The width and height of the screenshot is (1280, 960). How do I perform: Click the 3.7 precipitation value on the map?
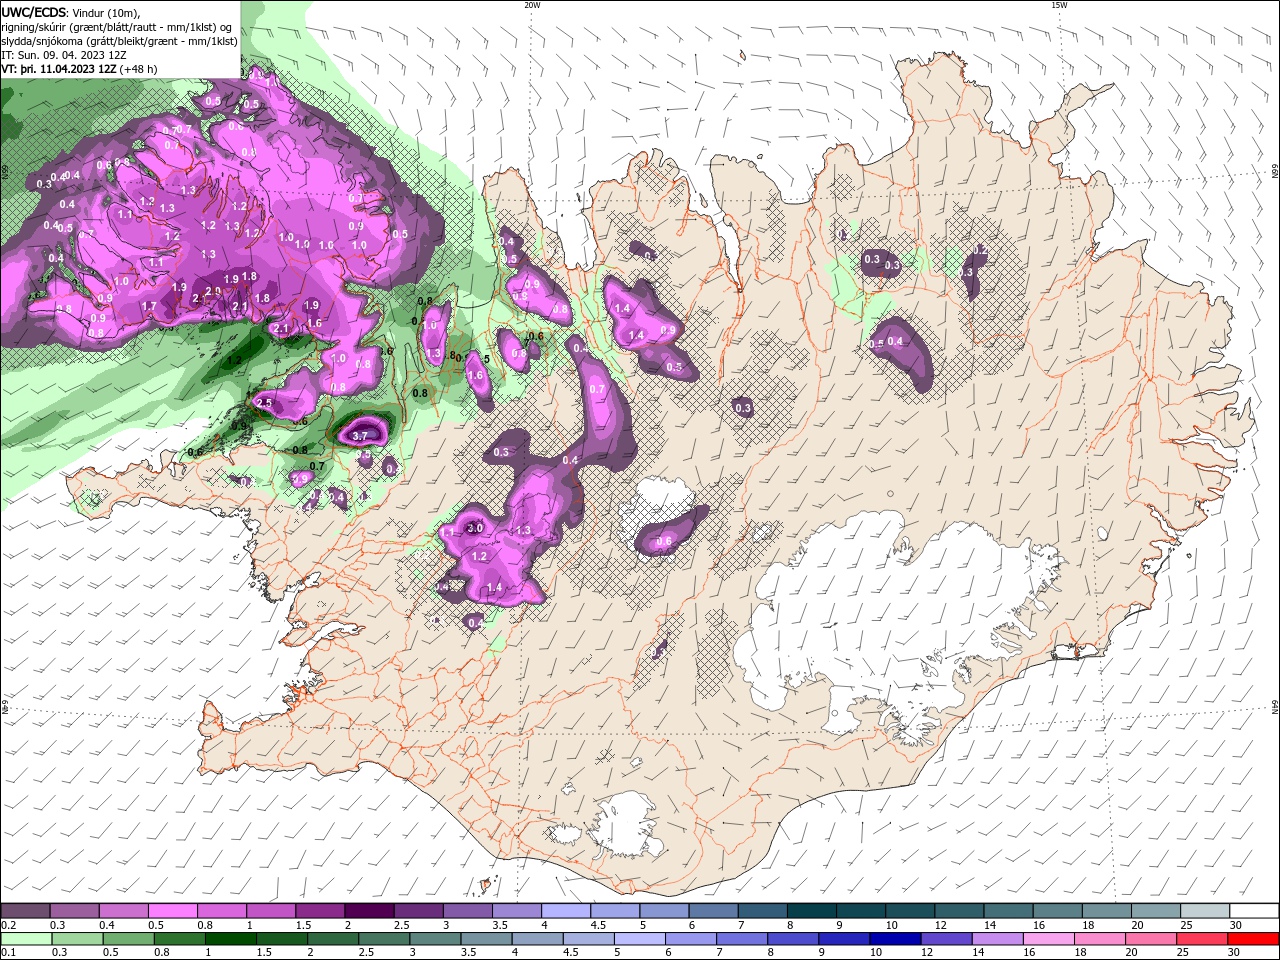pos(361,435)
